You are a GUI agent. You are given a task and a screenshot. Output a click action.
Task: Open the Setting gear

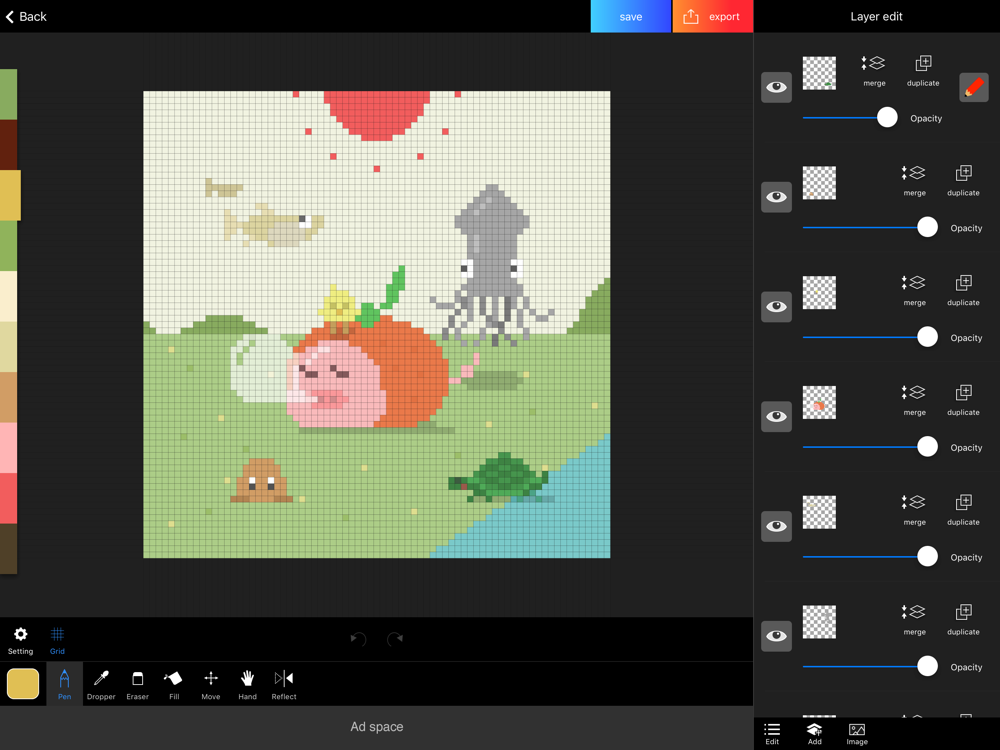coord(20,639)
